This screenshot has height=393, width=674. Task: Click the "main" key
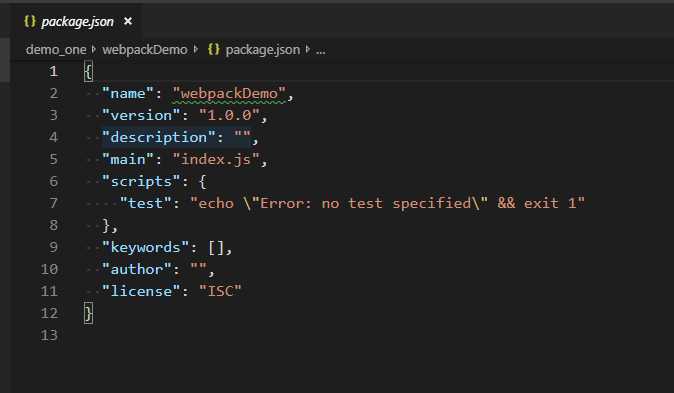point(128,160)
